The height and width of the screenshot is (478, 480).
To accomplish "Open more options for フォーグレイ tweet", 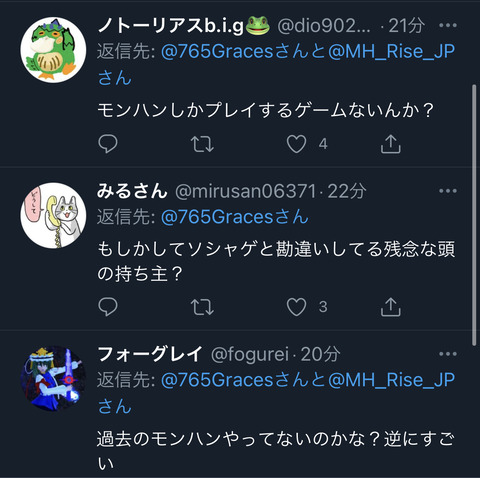I will [448, 354].
